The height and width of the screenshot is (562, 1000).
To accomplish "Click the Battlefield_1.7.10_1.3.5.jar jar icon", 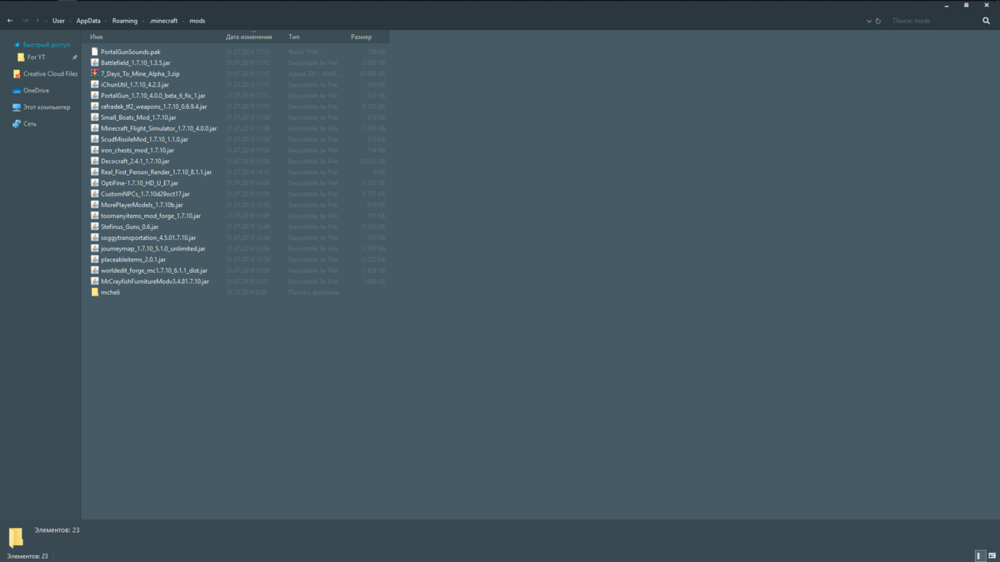I will tap(94, 63).
